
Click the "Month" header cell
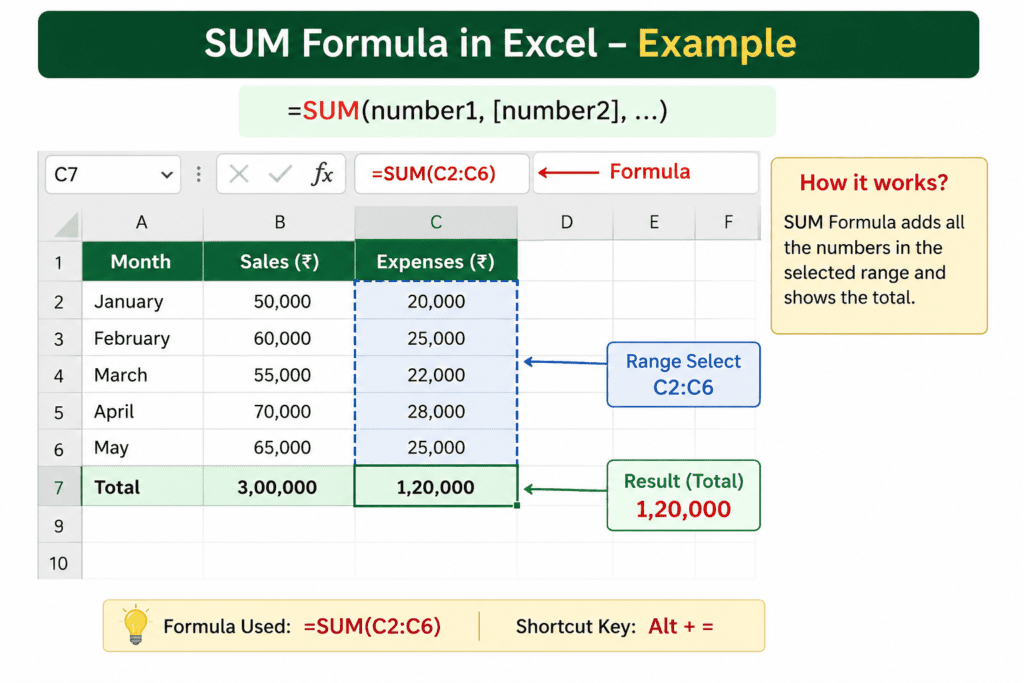(142, 262)
